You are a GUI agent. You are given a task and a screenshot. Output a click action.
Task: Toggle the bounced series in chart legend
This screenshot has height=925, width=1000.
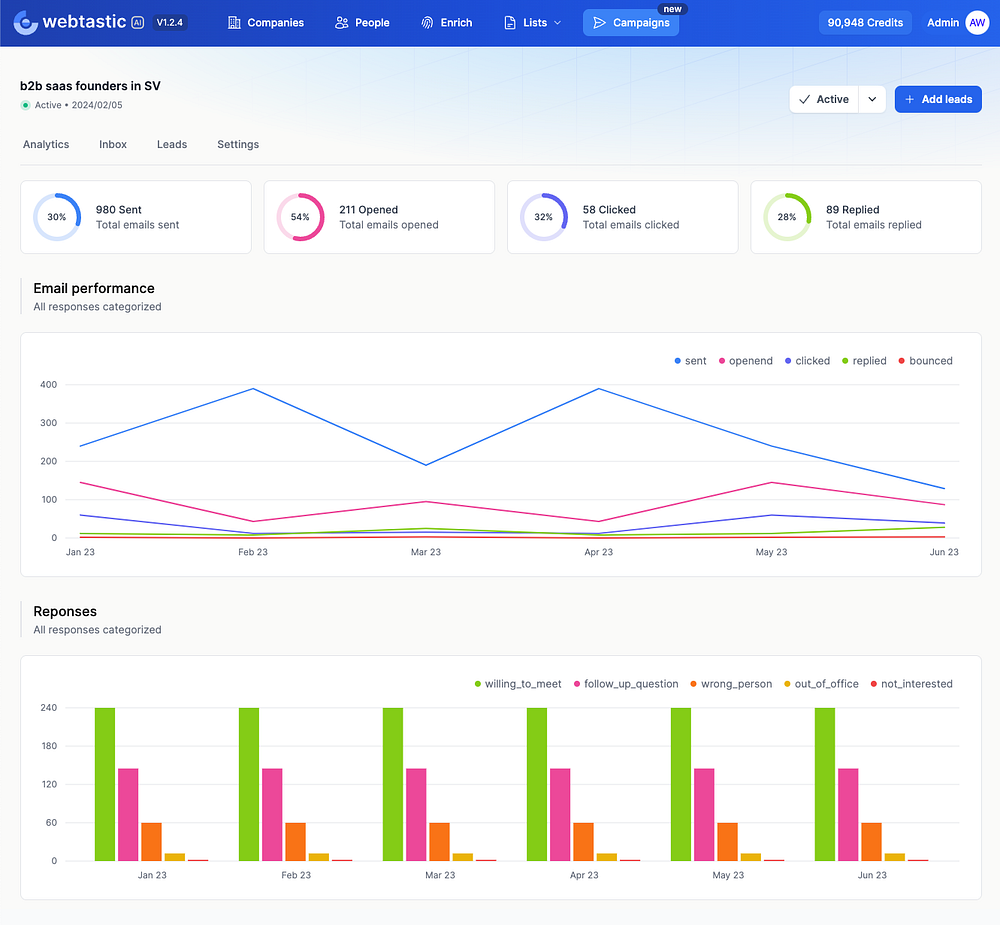coord(925,361)
